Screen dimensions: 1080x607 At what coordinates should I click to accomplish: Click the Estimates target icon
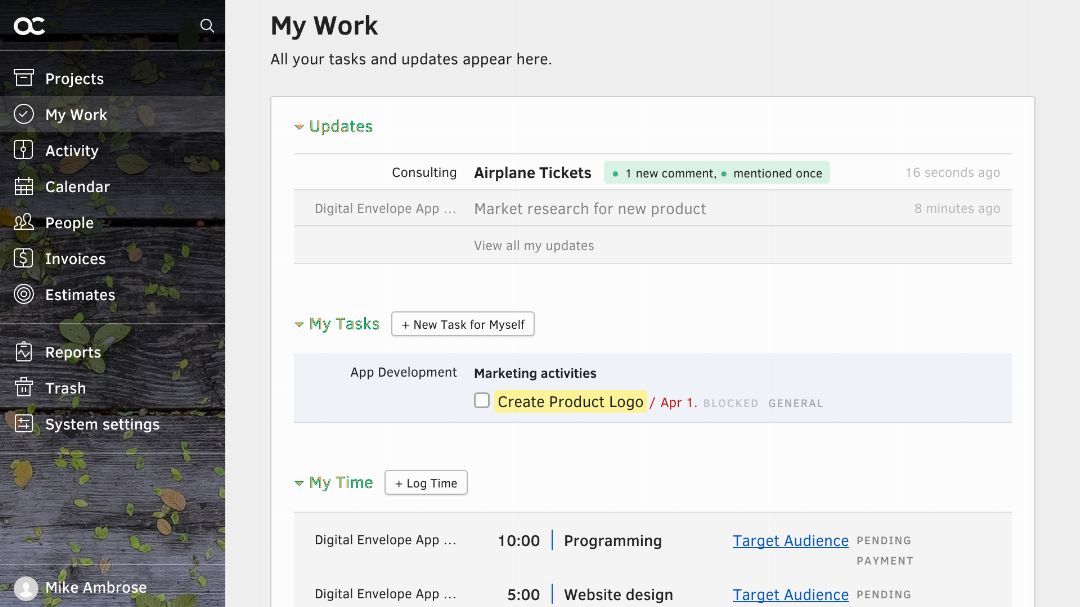click(x=24, y=294)
